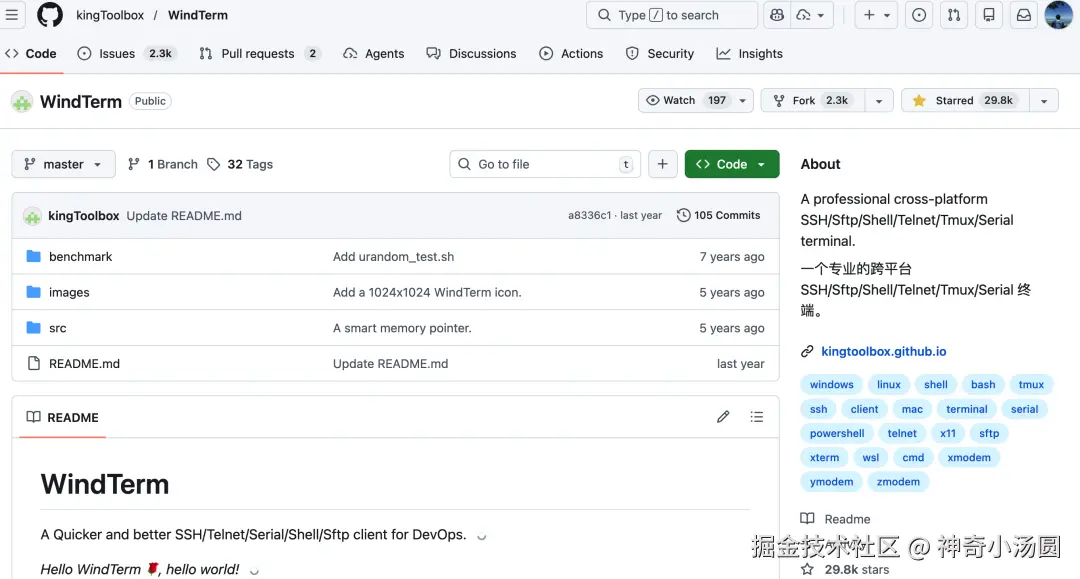Screen dimensions: 1080x579
Task: Expand the star lists dropdown arrow
Action: [1044, 101]
